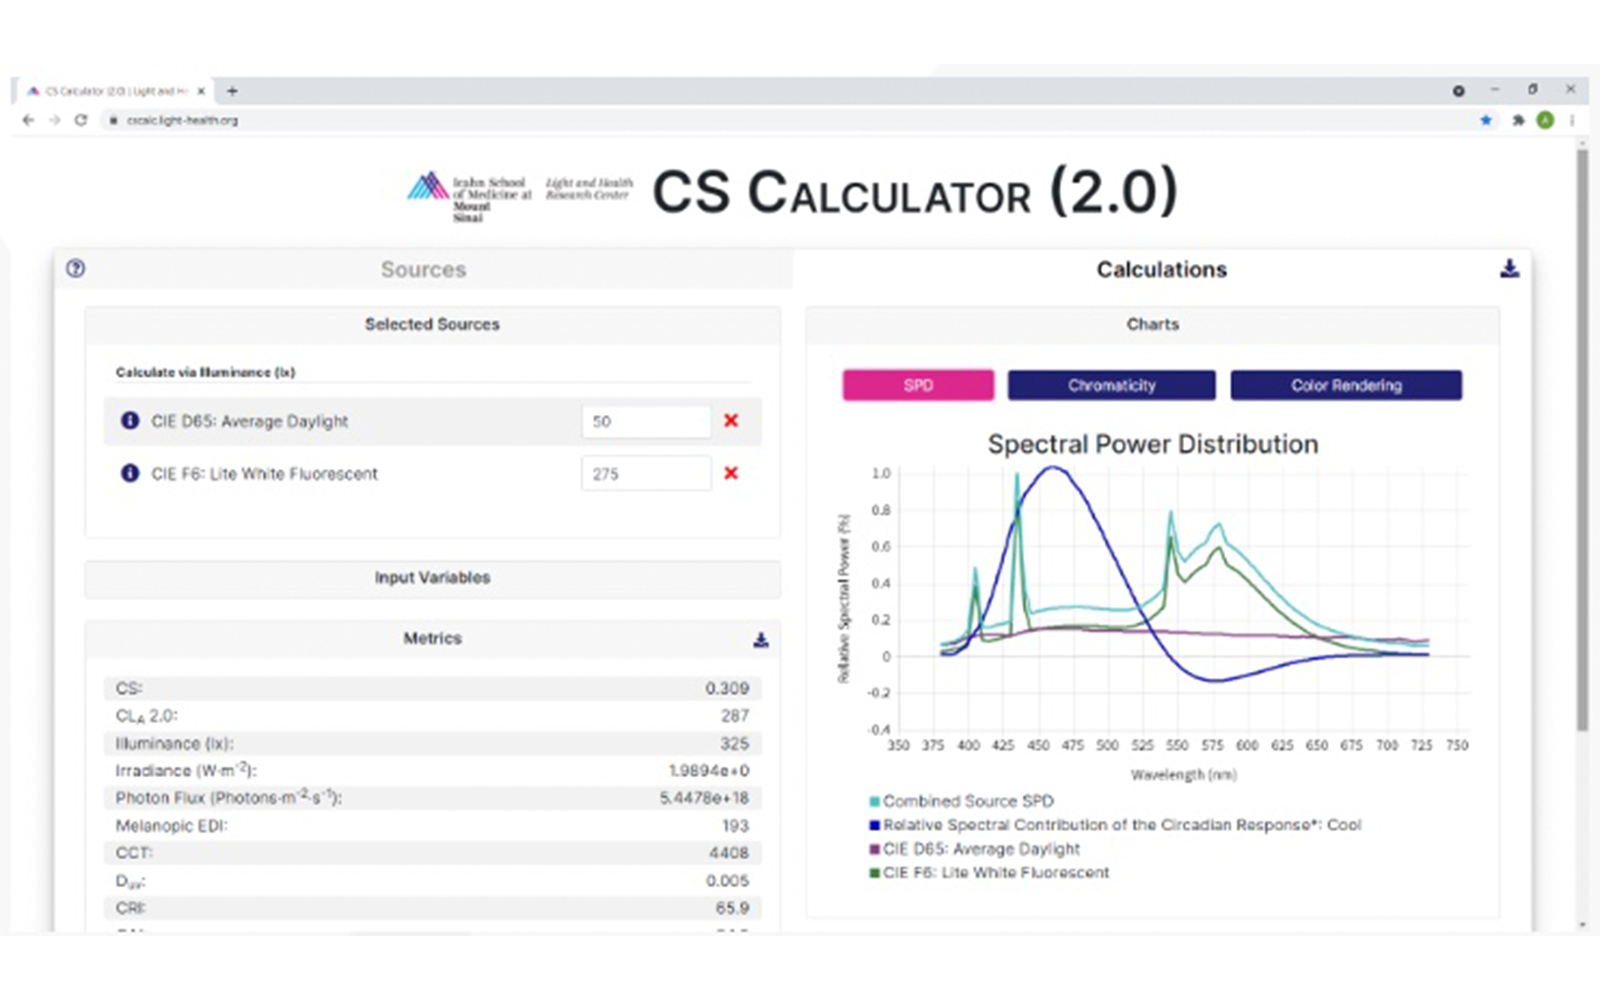Open info for CIE F6 Lite White Fluorescent
Viewport: 1600px width, 1000px height.
[130, 473]
